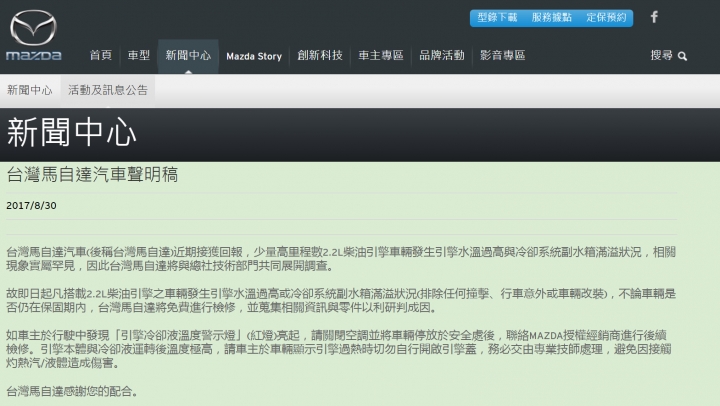Open the 車型 models menu

[x=139, y=56]
